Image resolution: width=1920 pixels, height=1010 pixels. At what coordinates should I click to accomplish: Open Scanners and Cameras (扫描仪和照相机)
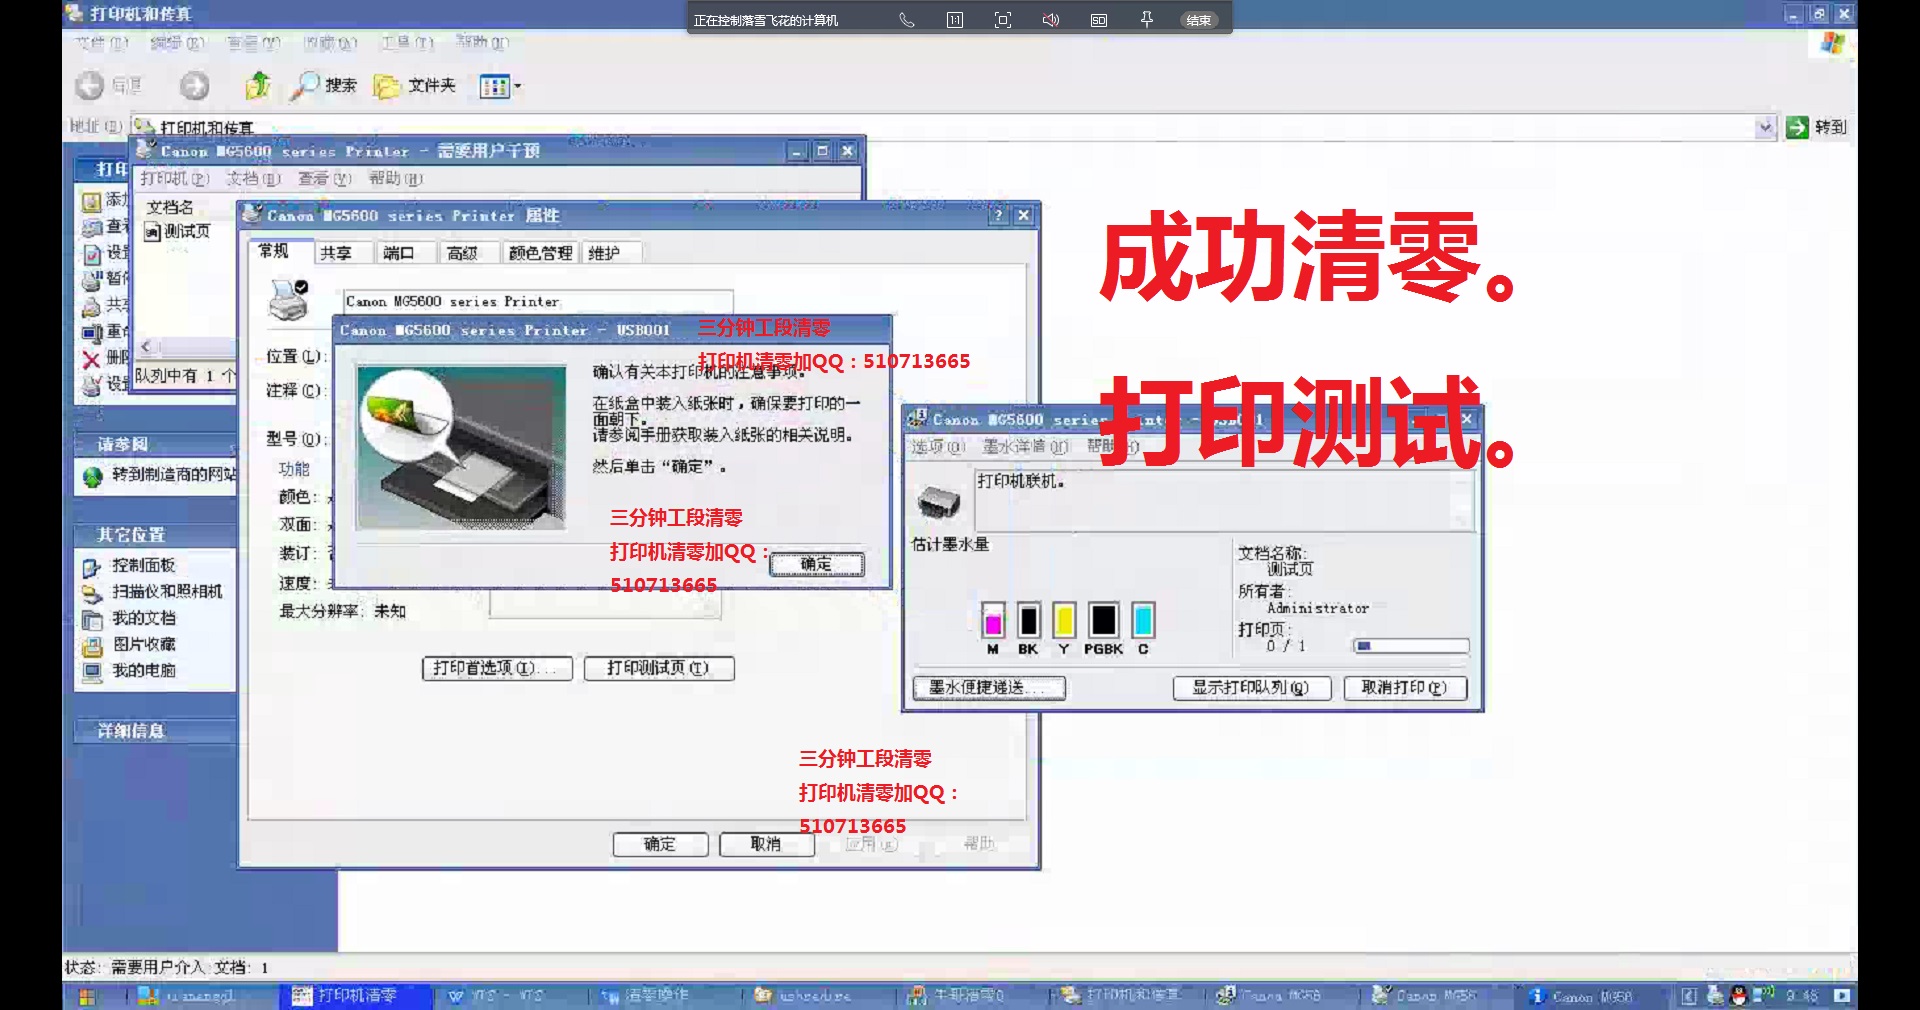167,592
